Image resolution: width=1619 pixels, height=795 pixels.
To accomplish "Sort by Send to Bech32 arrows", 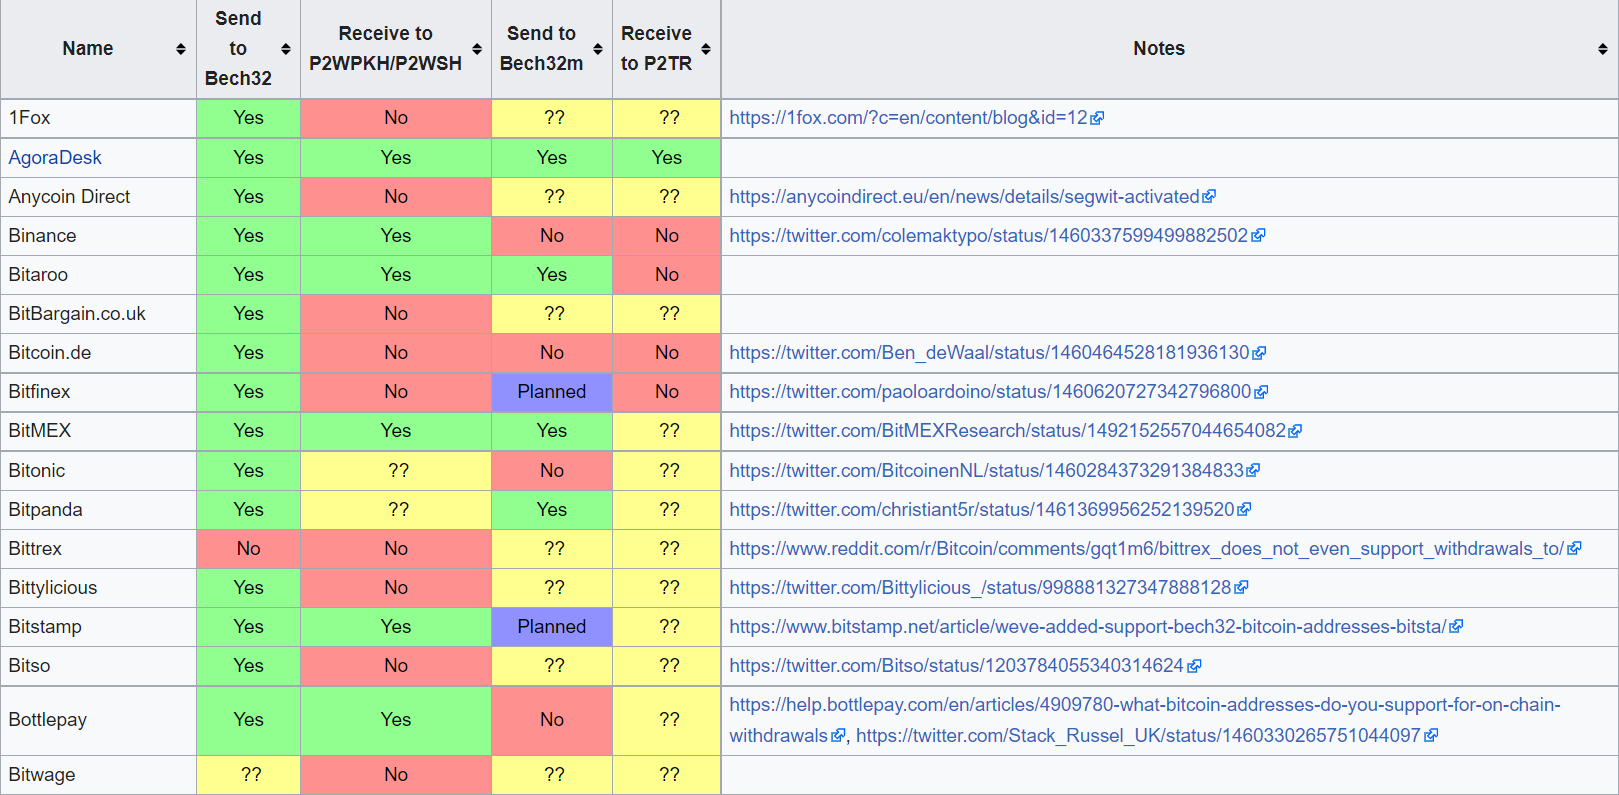I will pyautogui.click(x=286, y=49).
